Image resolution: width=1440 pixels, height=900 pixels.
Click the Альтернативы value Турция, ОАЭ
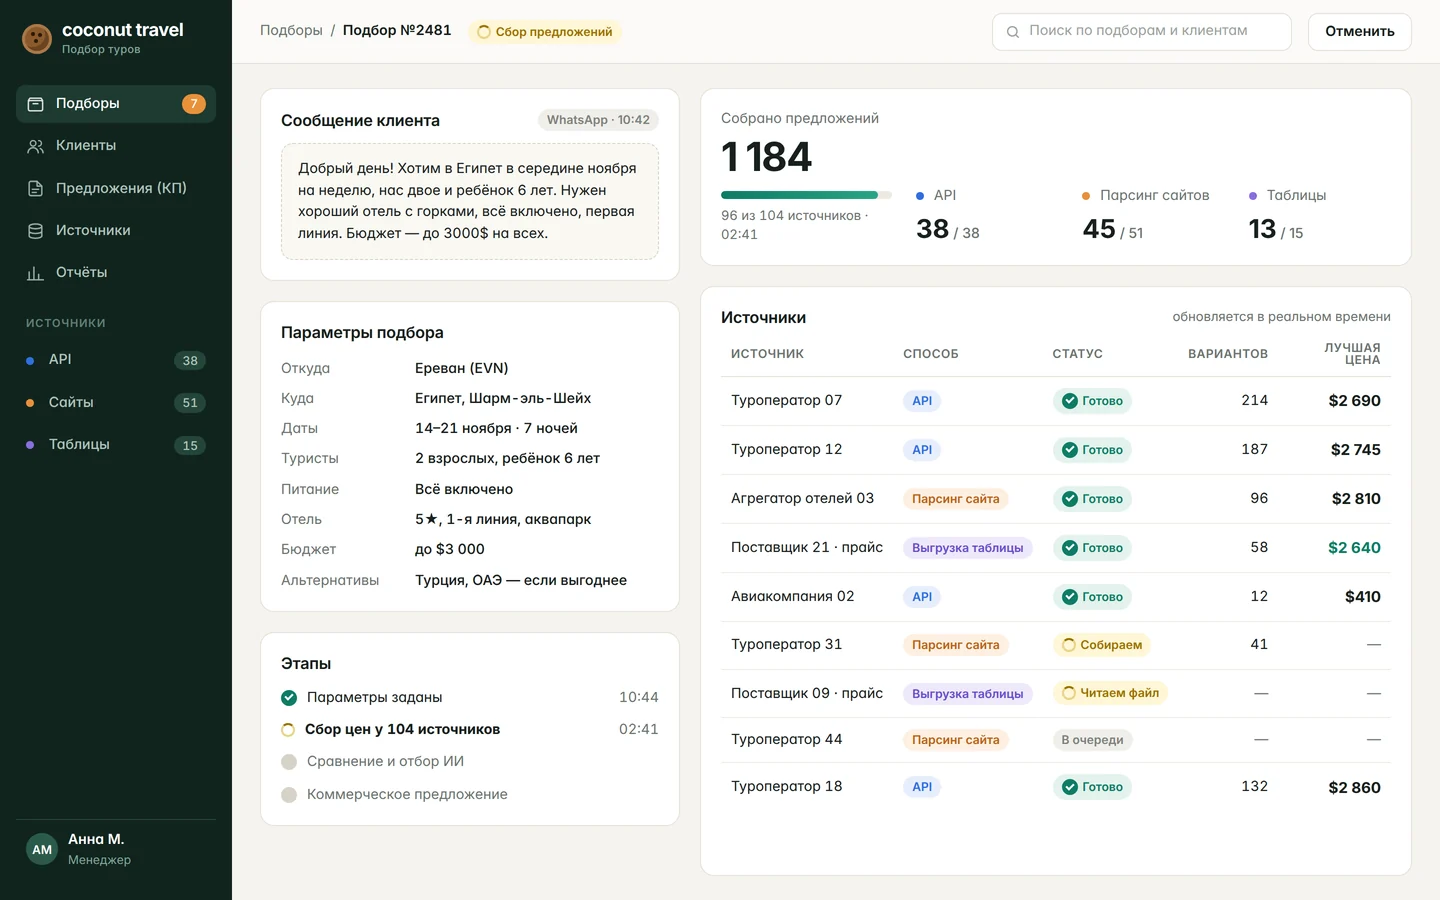pyautogui.click(x=521, y=580)
